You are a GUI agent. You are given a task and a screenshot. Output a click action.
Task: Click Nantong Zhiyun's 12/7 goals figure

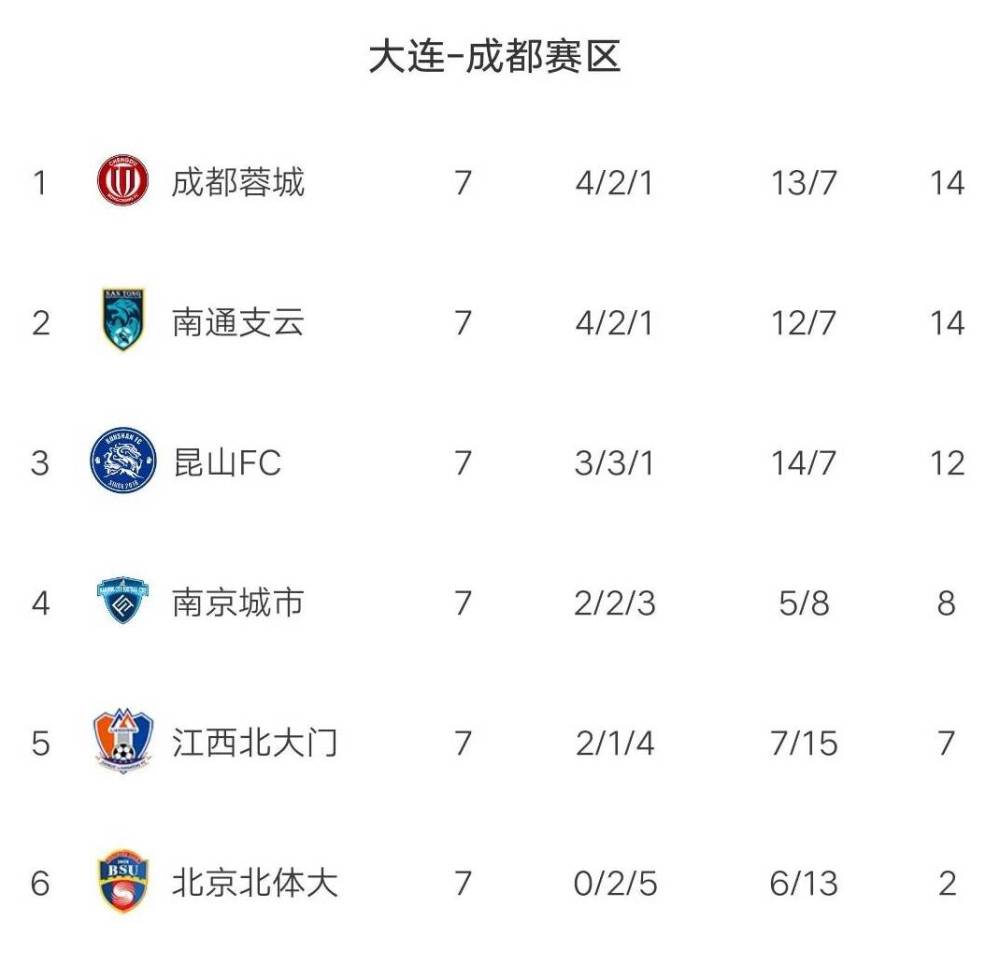pyautogui.click(x=804, y=323)
